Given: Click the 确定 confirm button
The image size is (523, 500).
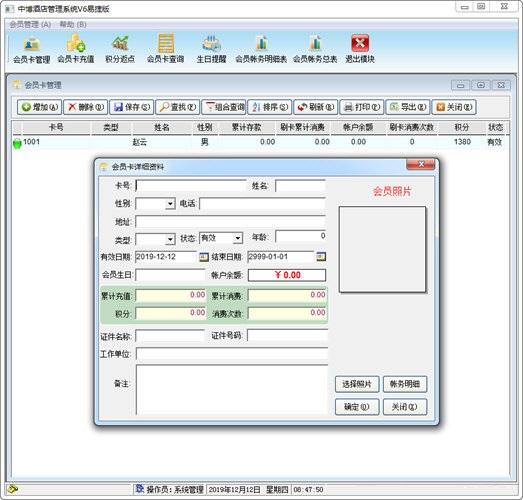Looking at the screenshot, I should [357, 407].
